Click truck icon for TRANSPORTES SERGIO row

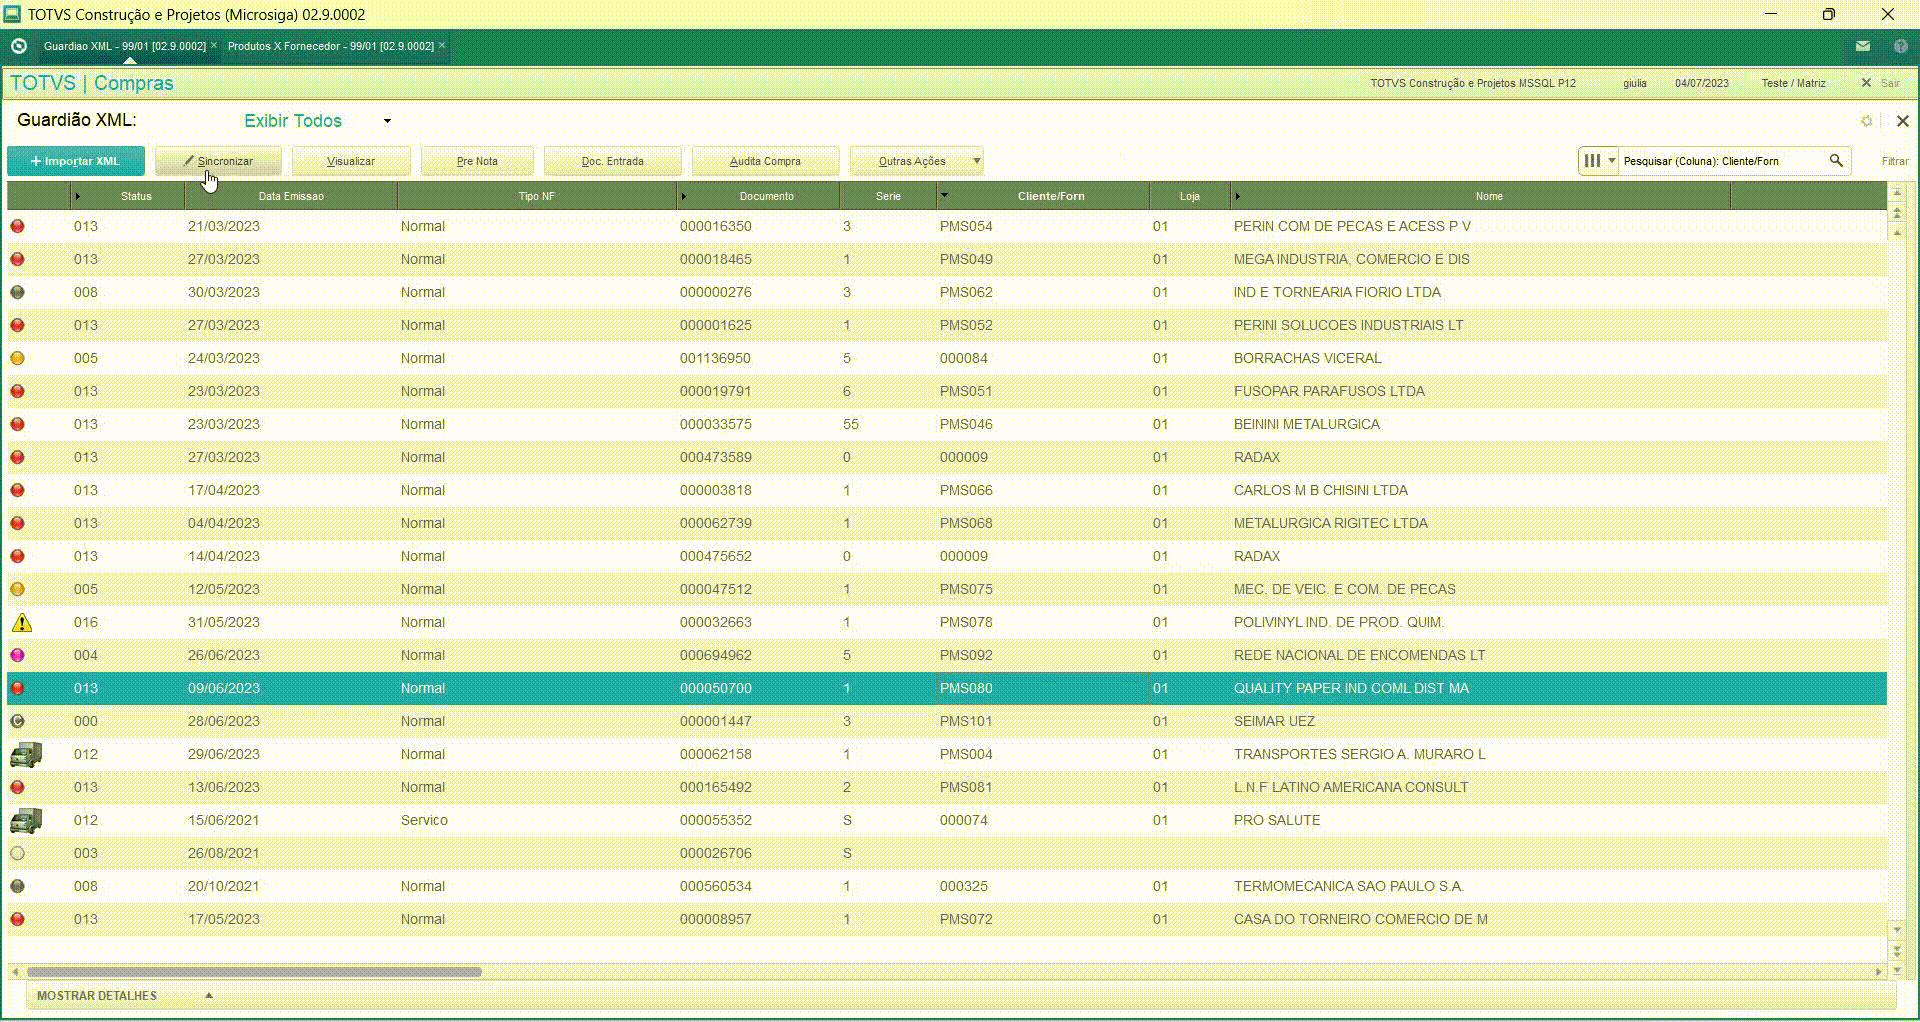(26, 755)
